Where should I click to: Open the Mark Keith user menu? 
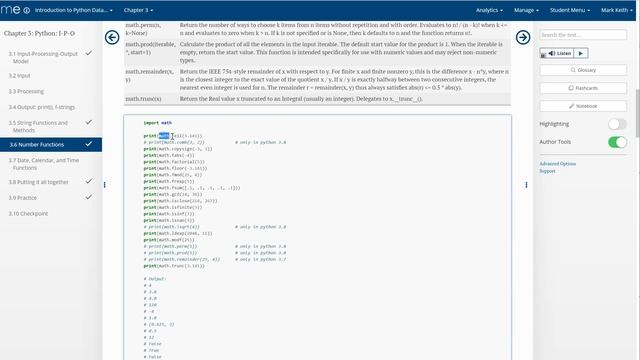tap(616, 10)
